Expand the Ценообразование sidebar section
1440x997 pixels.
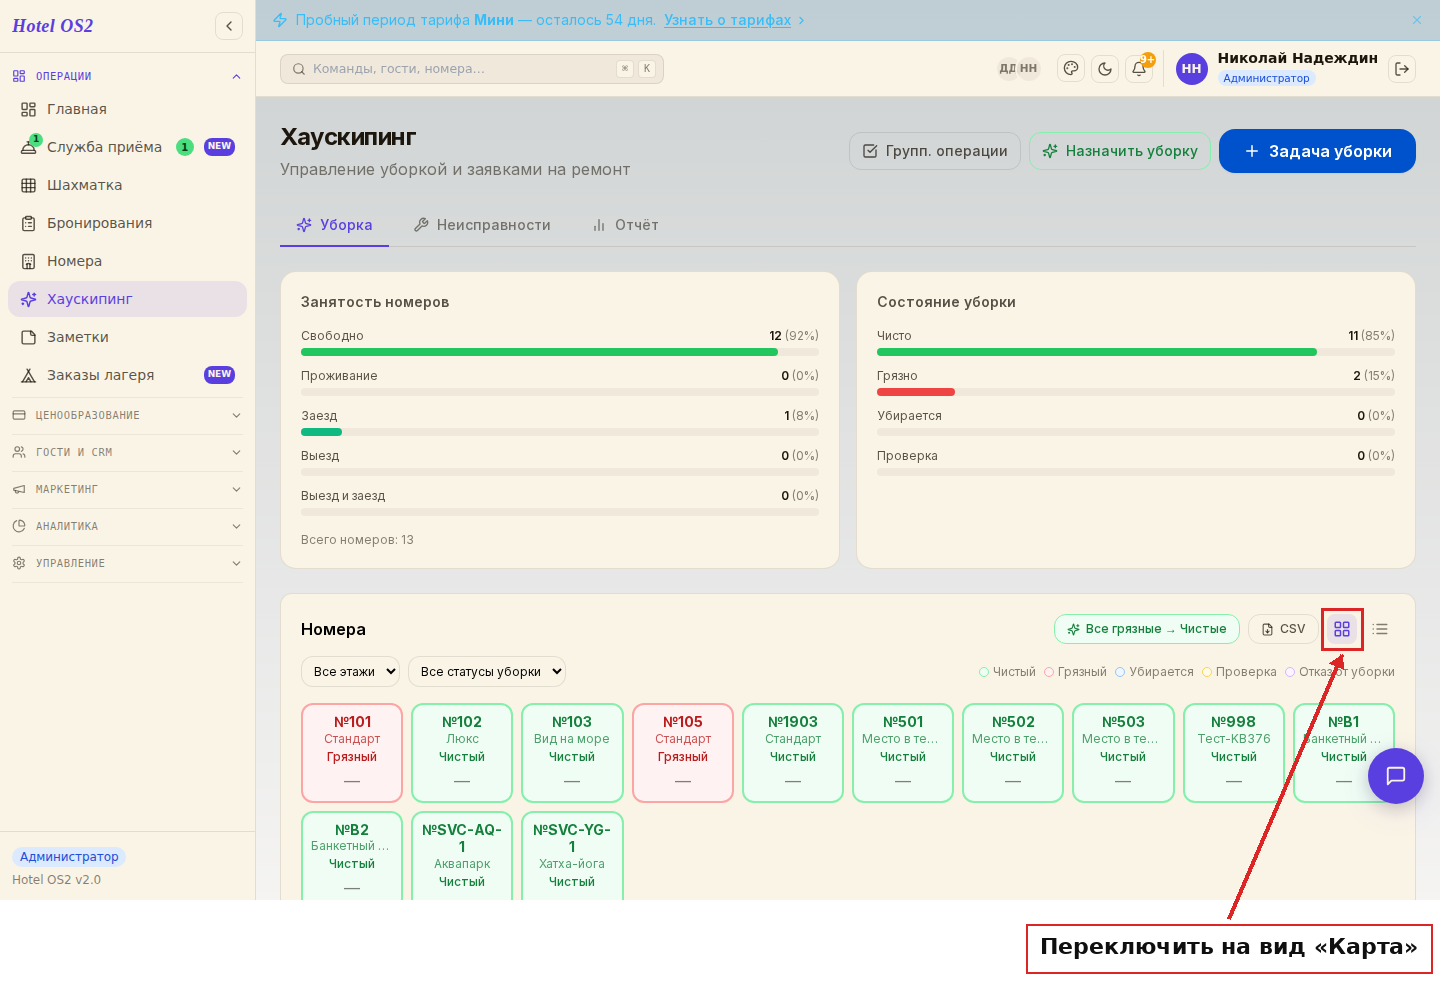click(127, 415)
